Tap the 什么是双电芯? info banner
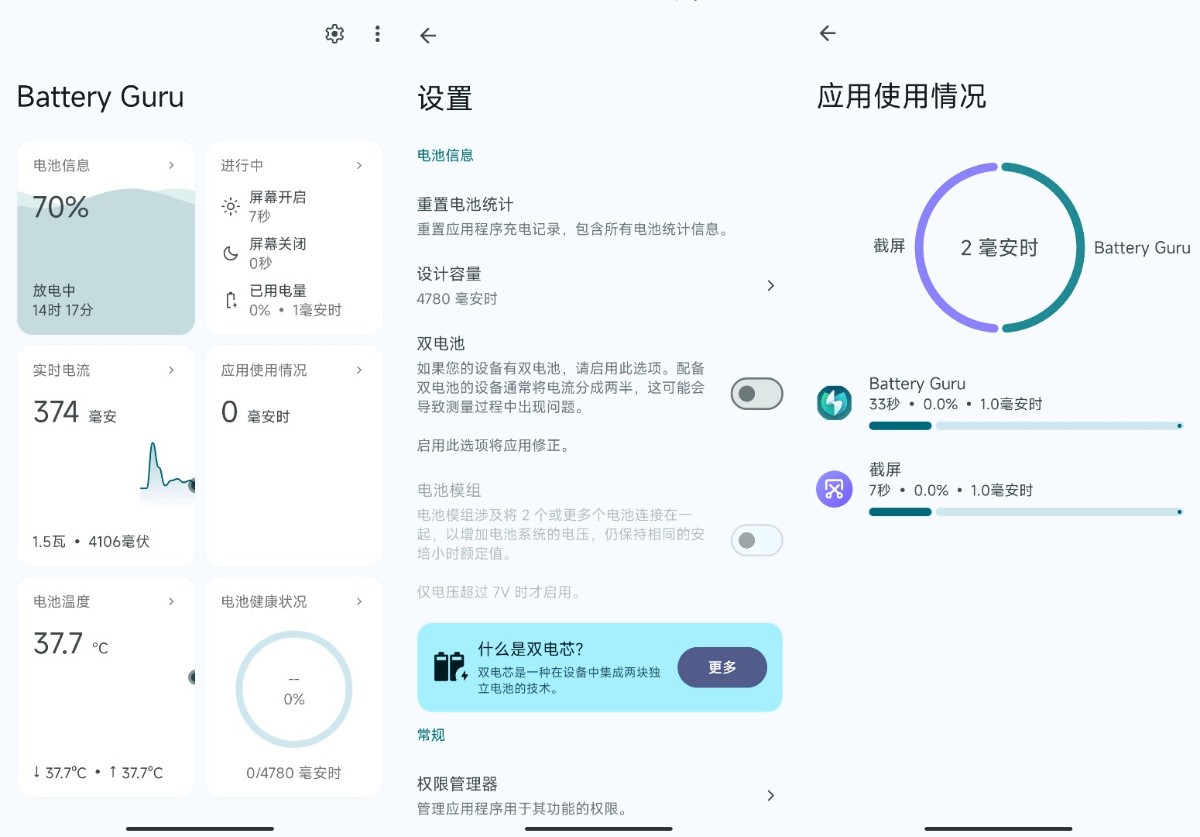1200x837 pixels. pos(599,667)
